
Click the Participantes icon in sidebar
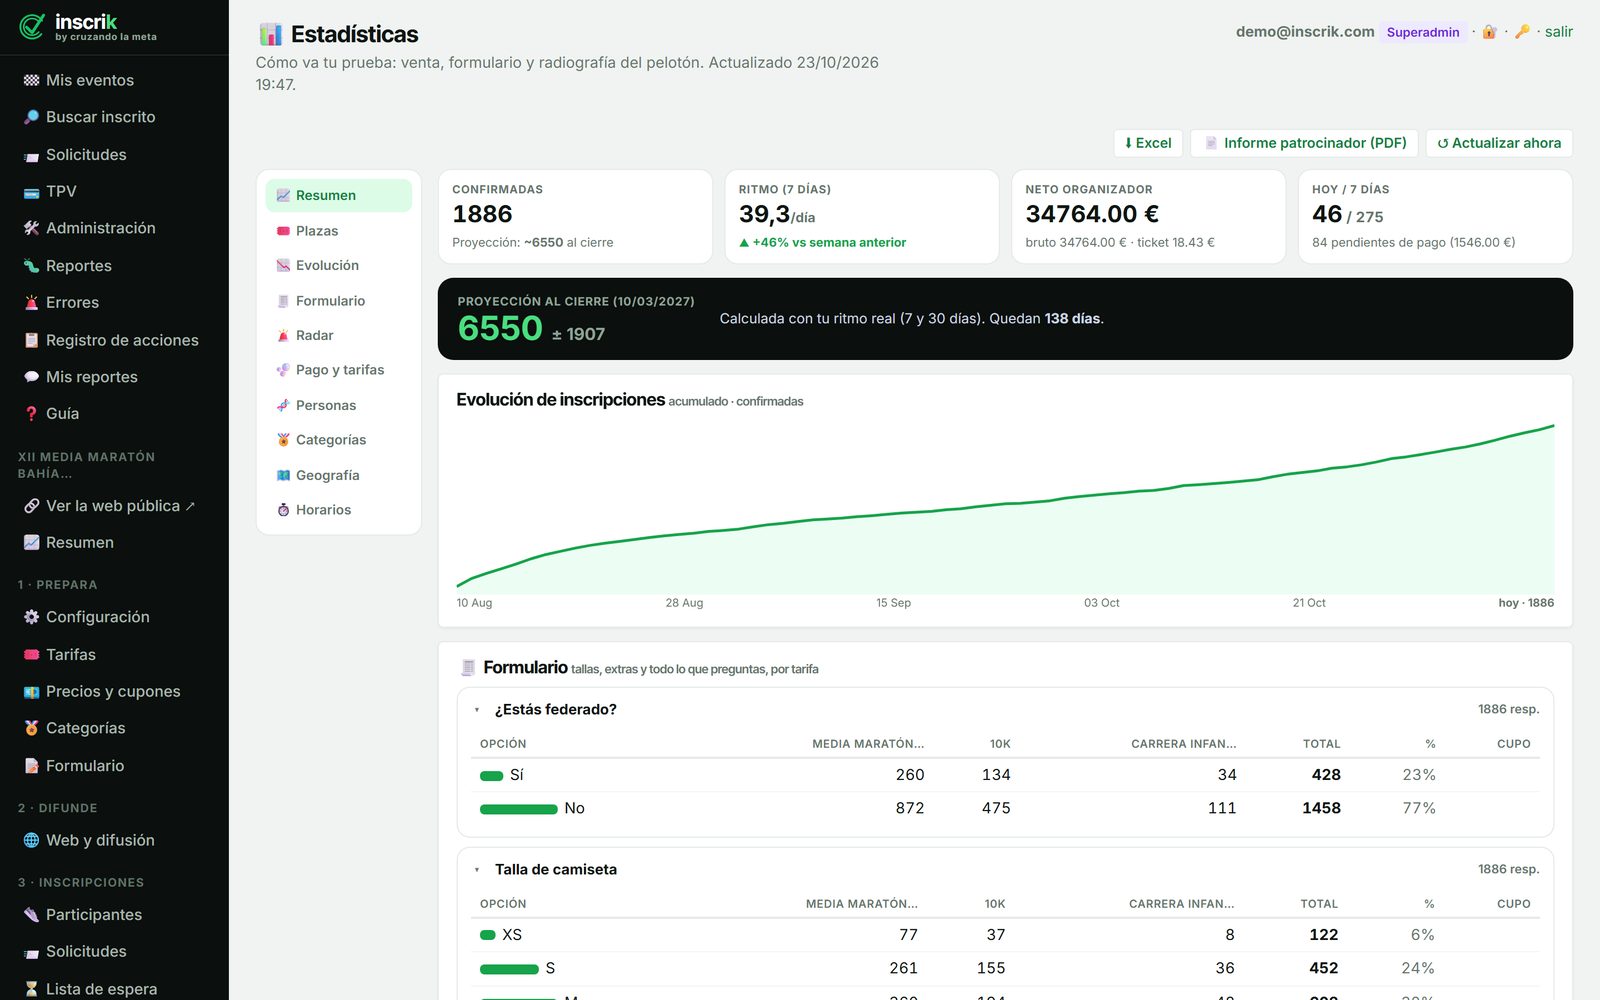point(32,914)
